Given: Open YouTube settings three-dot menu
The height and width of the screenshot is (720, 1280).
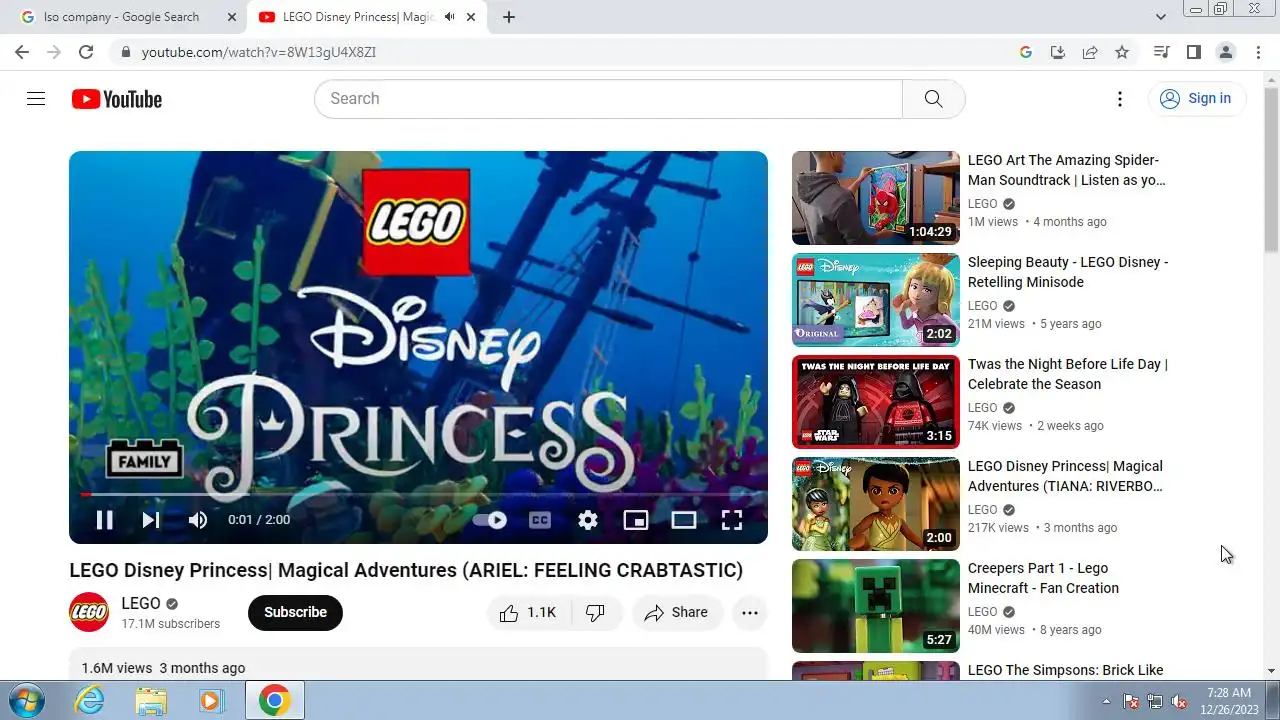Looking at the screenshot, I should (x=1120, y=98).
